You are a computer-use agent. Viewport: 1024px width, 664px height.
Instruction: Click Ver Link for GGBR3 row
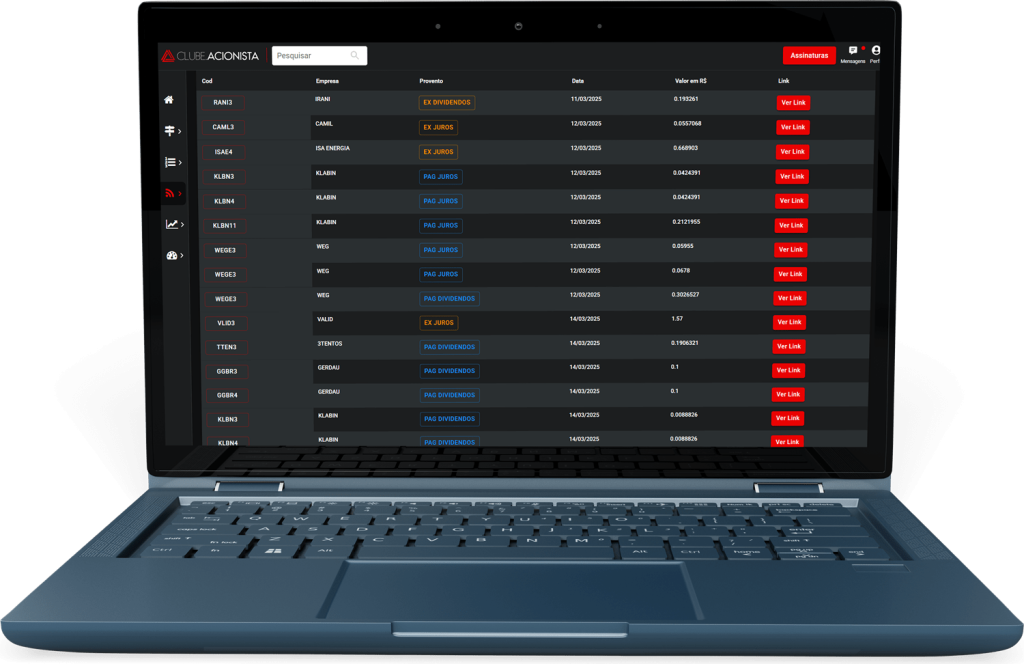pos(788,370)
